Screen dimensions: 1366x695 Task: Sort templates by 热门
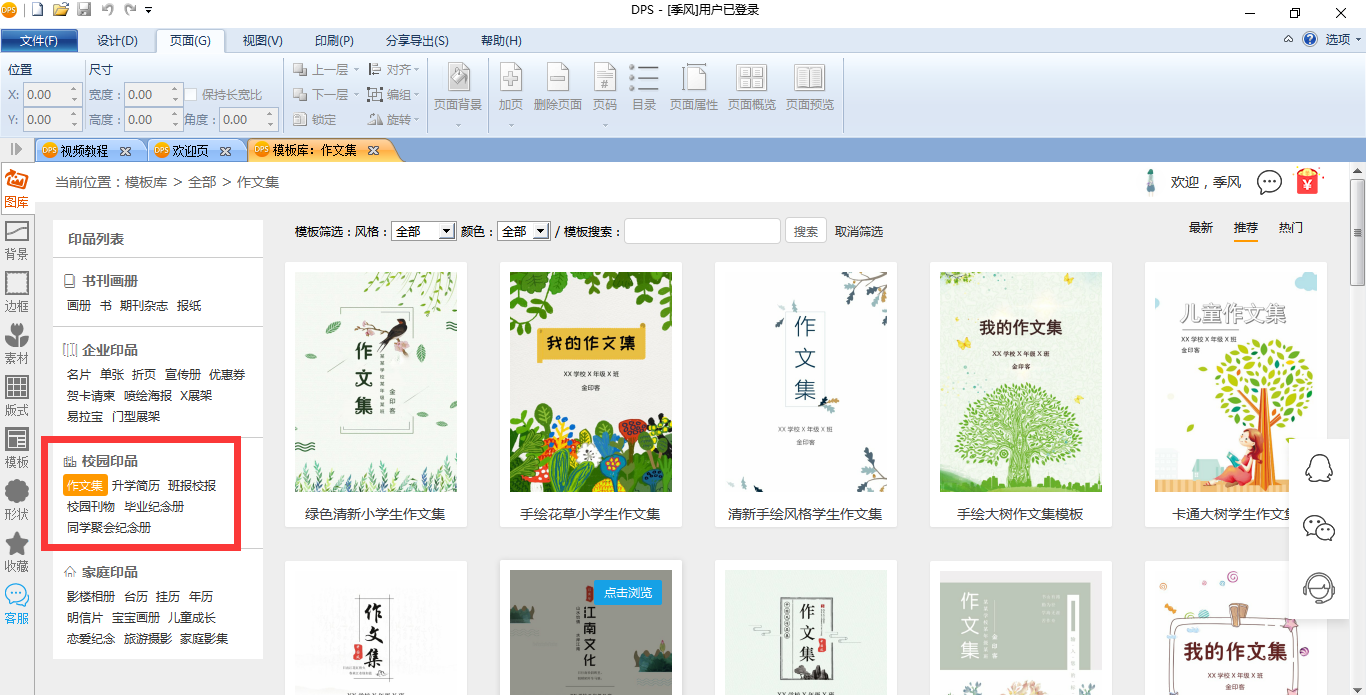coord(1291,228)
